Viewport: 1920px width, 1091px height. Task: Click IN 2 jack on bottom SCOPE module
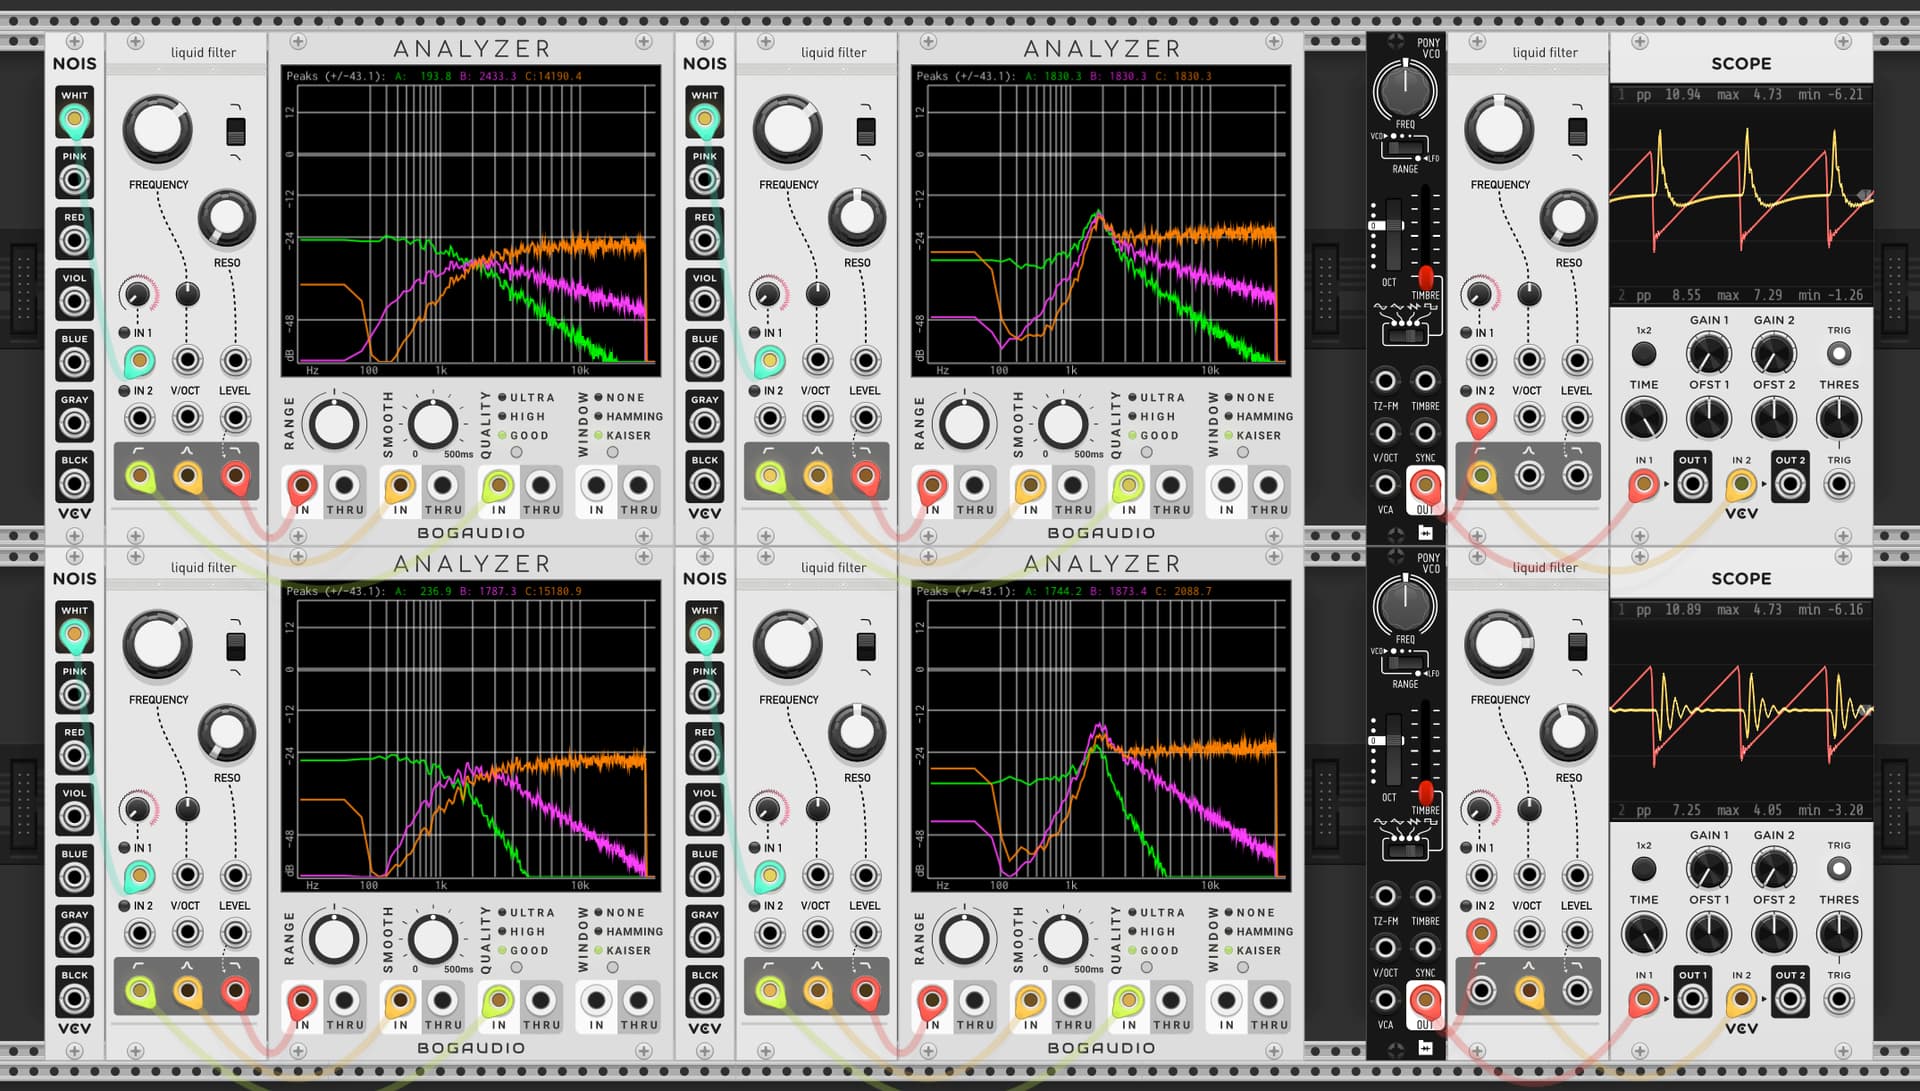point(1741,1000)
